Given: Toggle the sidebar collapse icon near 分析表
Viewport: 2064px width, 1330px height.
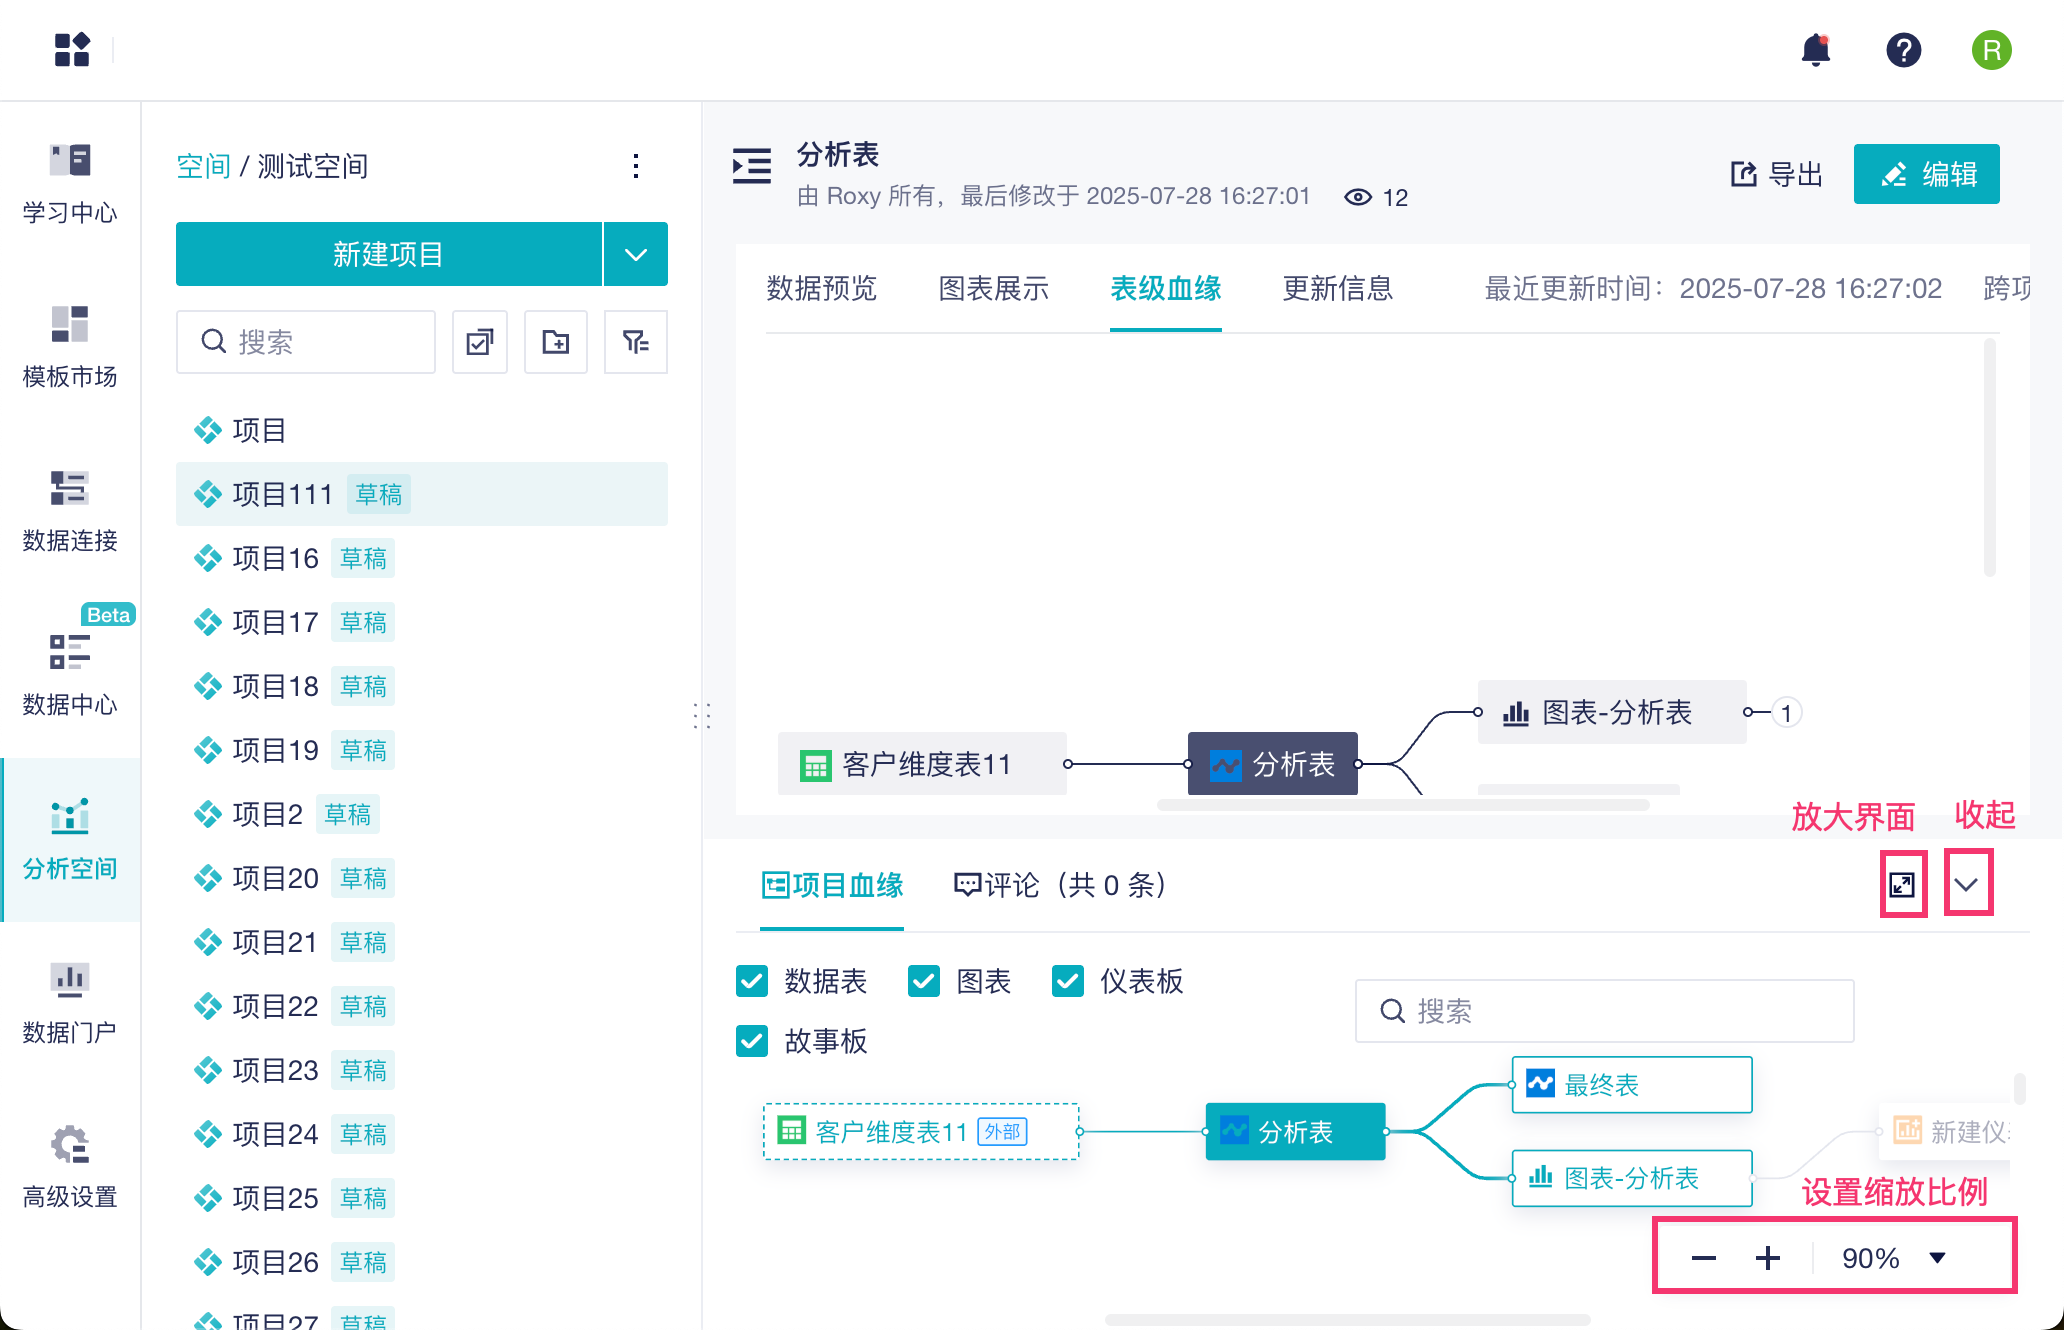Looking at the screenshot, I should (x=752, y=166).
